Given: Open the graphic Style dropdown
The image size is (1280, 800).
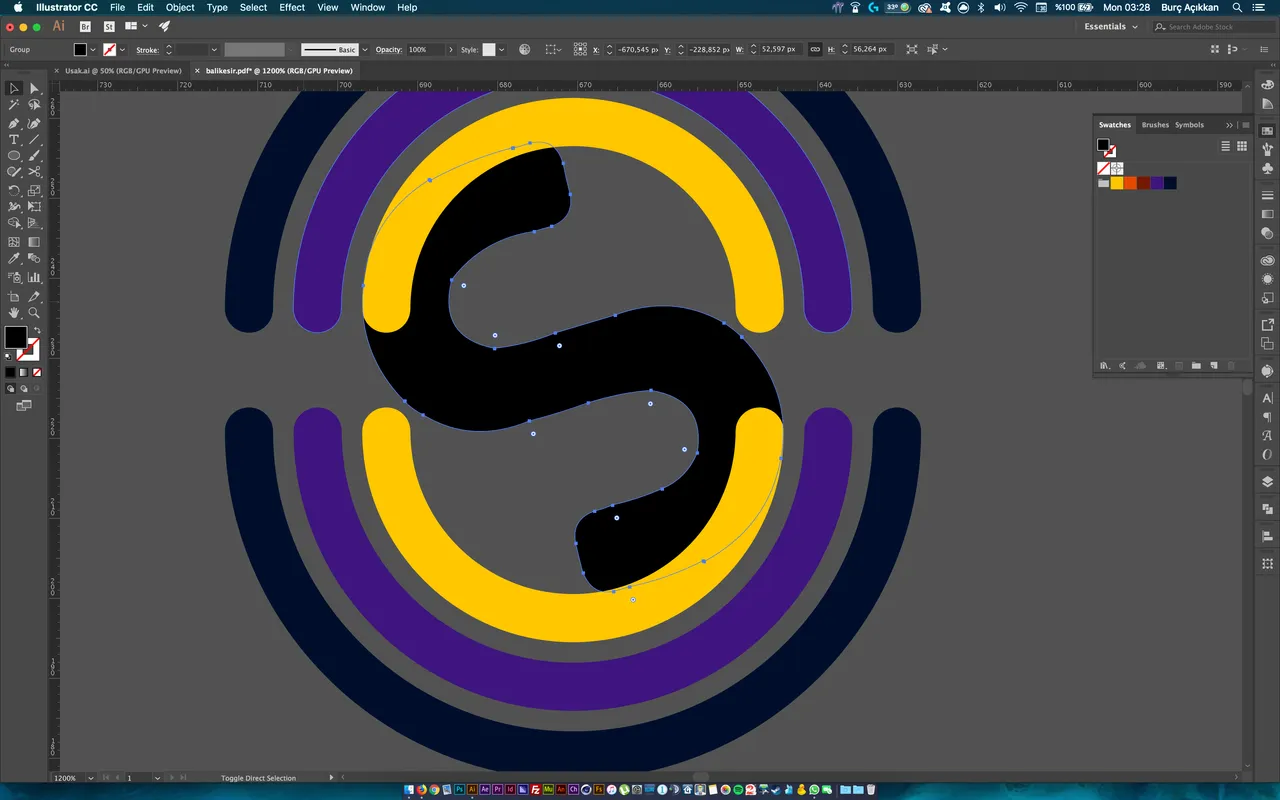Looking at the screenshot, I should click(x=501, y=49).
